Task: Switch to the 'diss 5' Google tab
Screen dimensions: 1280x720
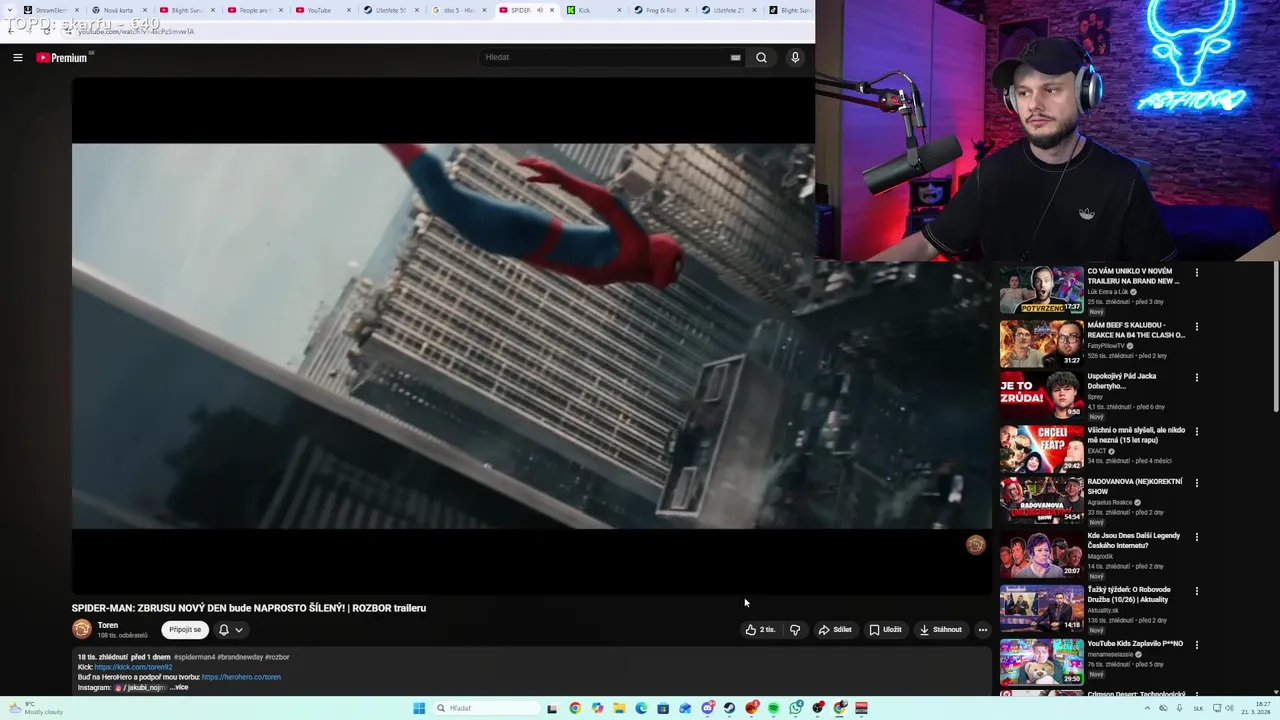Action: coord(460,10)
